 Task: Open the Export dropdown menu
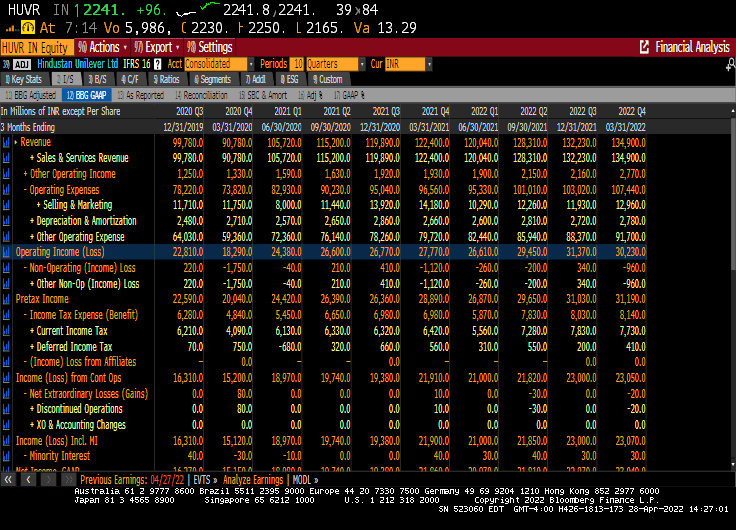157,47
